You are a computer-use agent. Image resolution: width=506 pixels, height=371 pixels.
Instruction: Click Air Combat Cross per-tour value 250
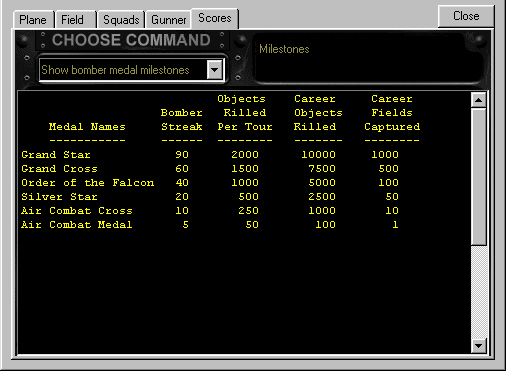(249, 211)
